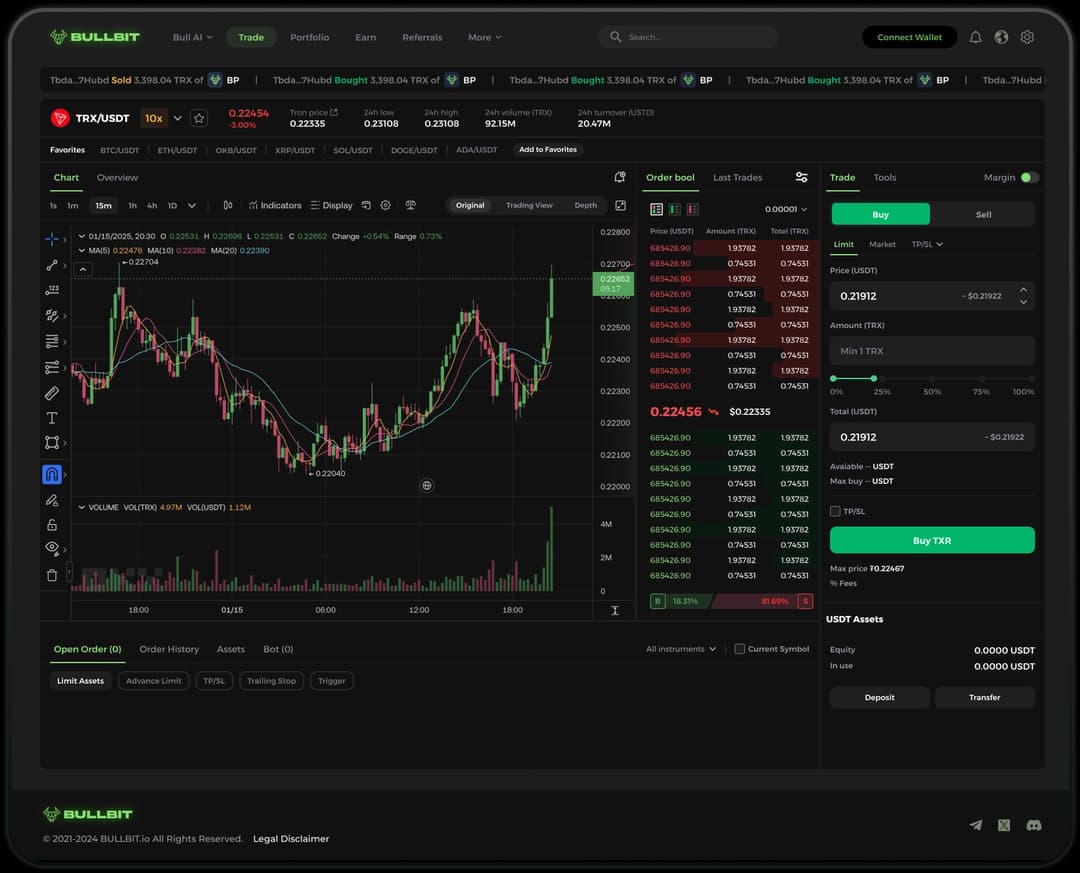Set amount slider to 75%
This screenshot has height=873, width=1080.
click(x=982, y=378)
